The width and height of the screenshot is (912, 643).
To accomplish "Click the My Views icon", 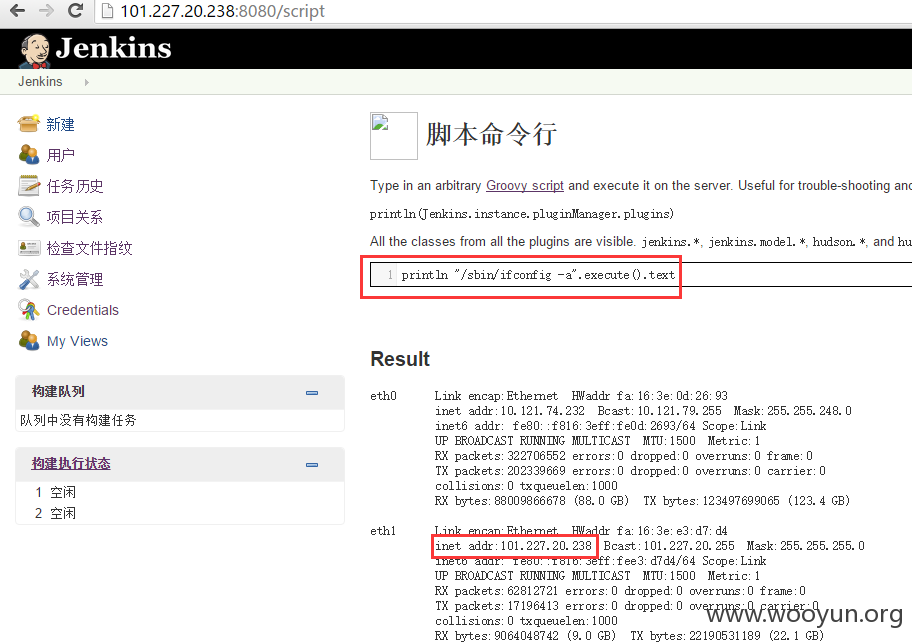I will [28, 341].
